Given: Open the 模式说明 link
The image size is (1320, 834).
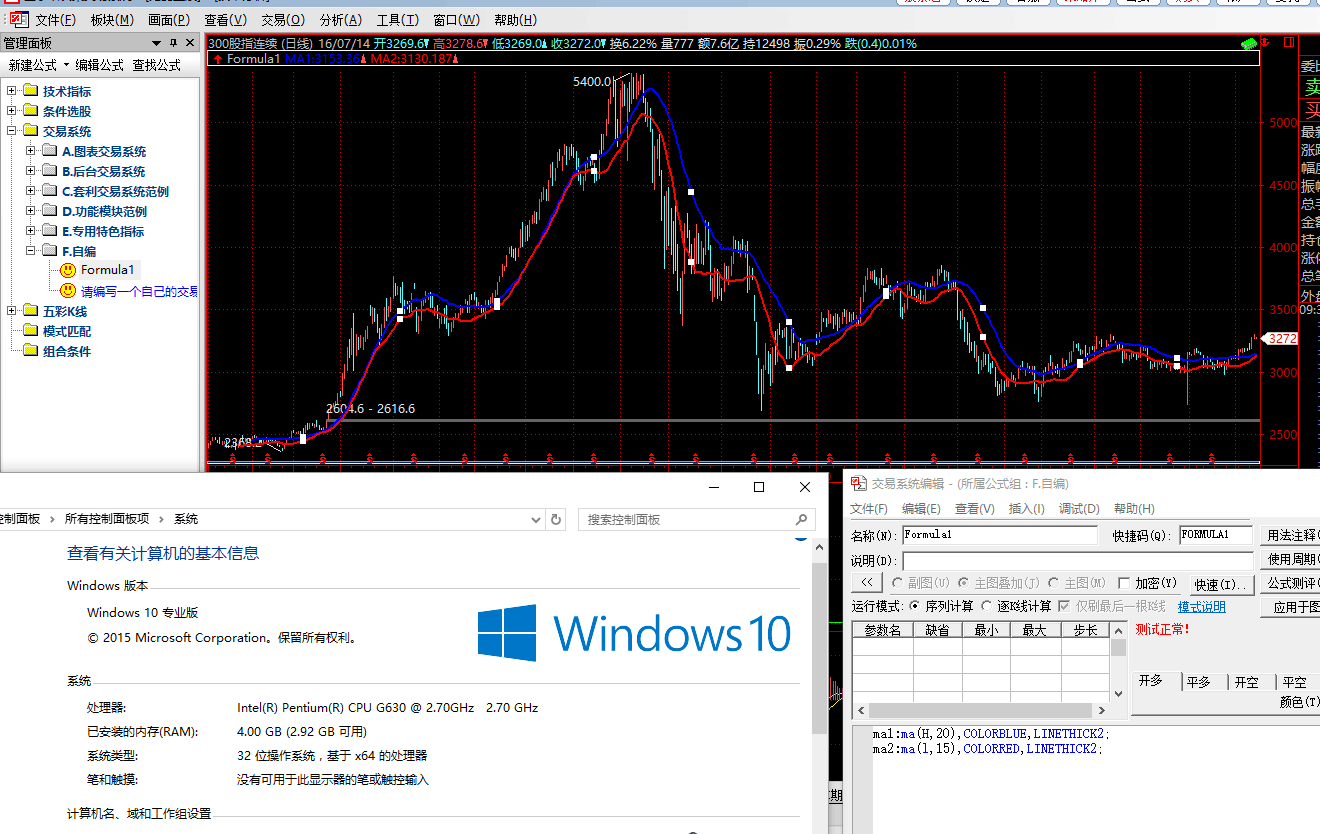Looking at the screenshot, I should pos(1201,607).
